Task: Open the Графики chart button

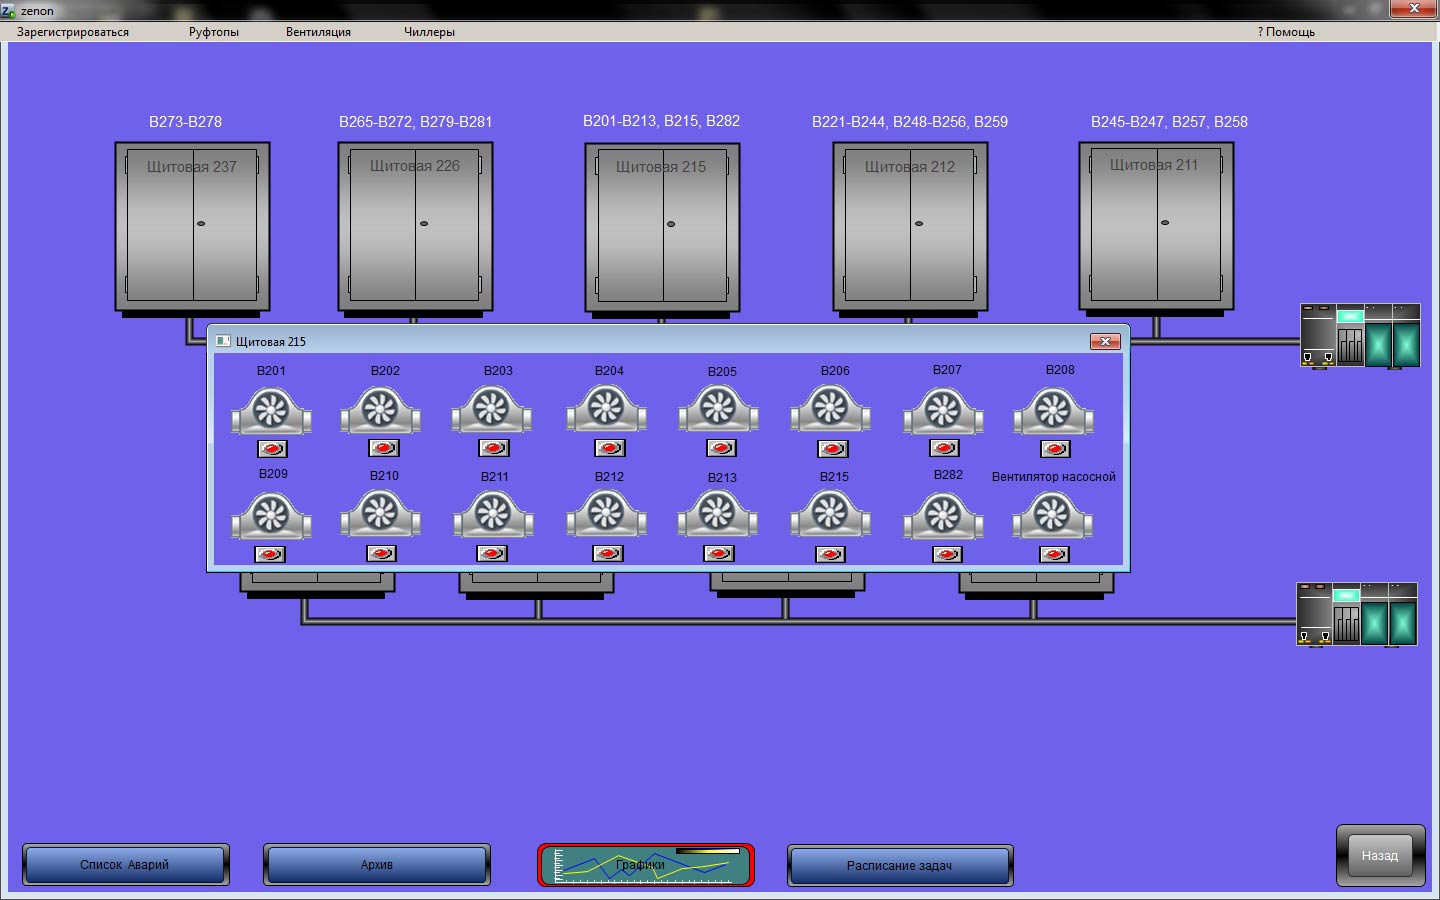Action: [645, 865]
